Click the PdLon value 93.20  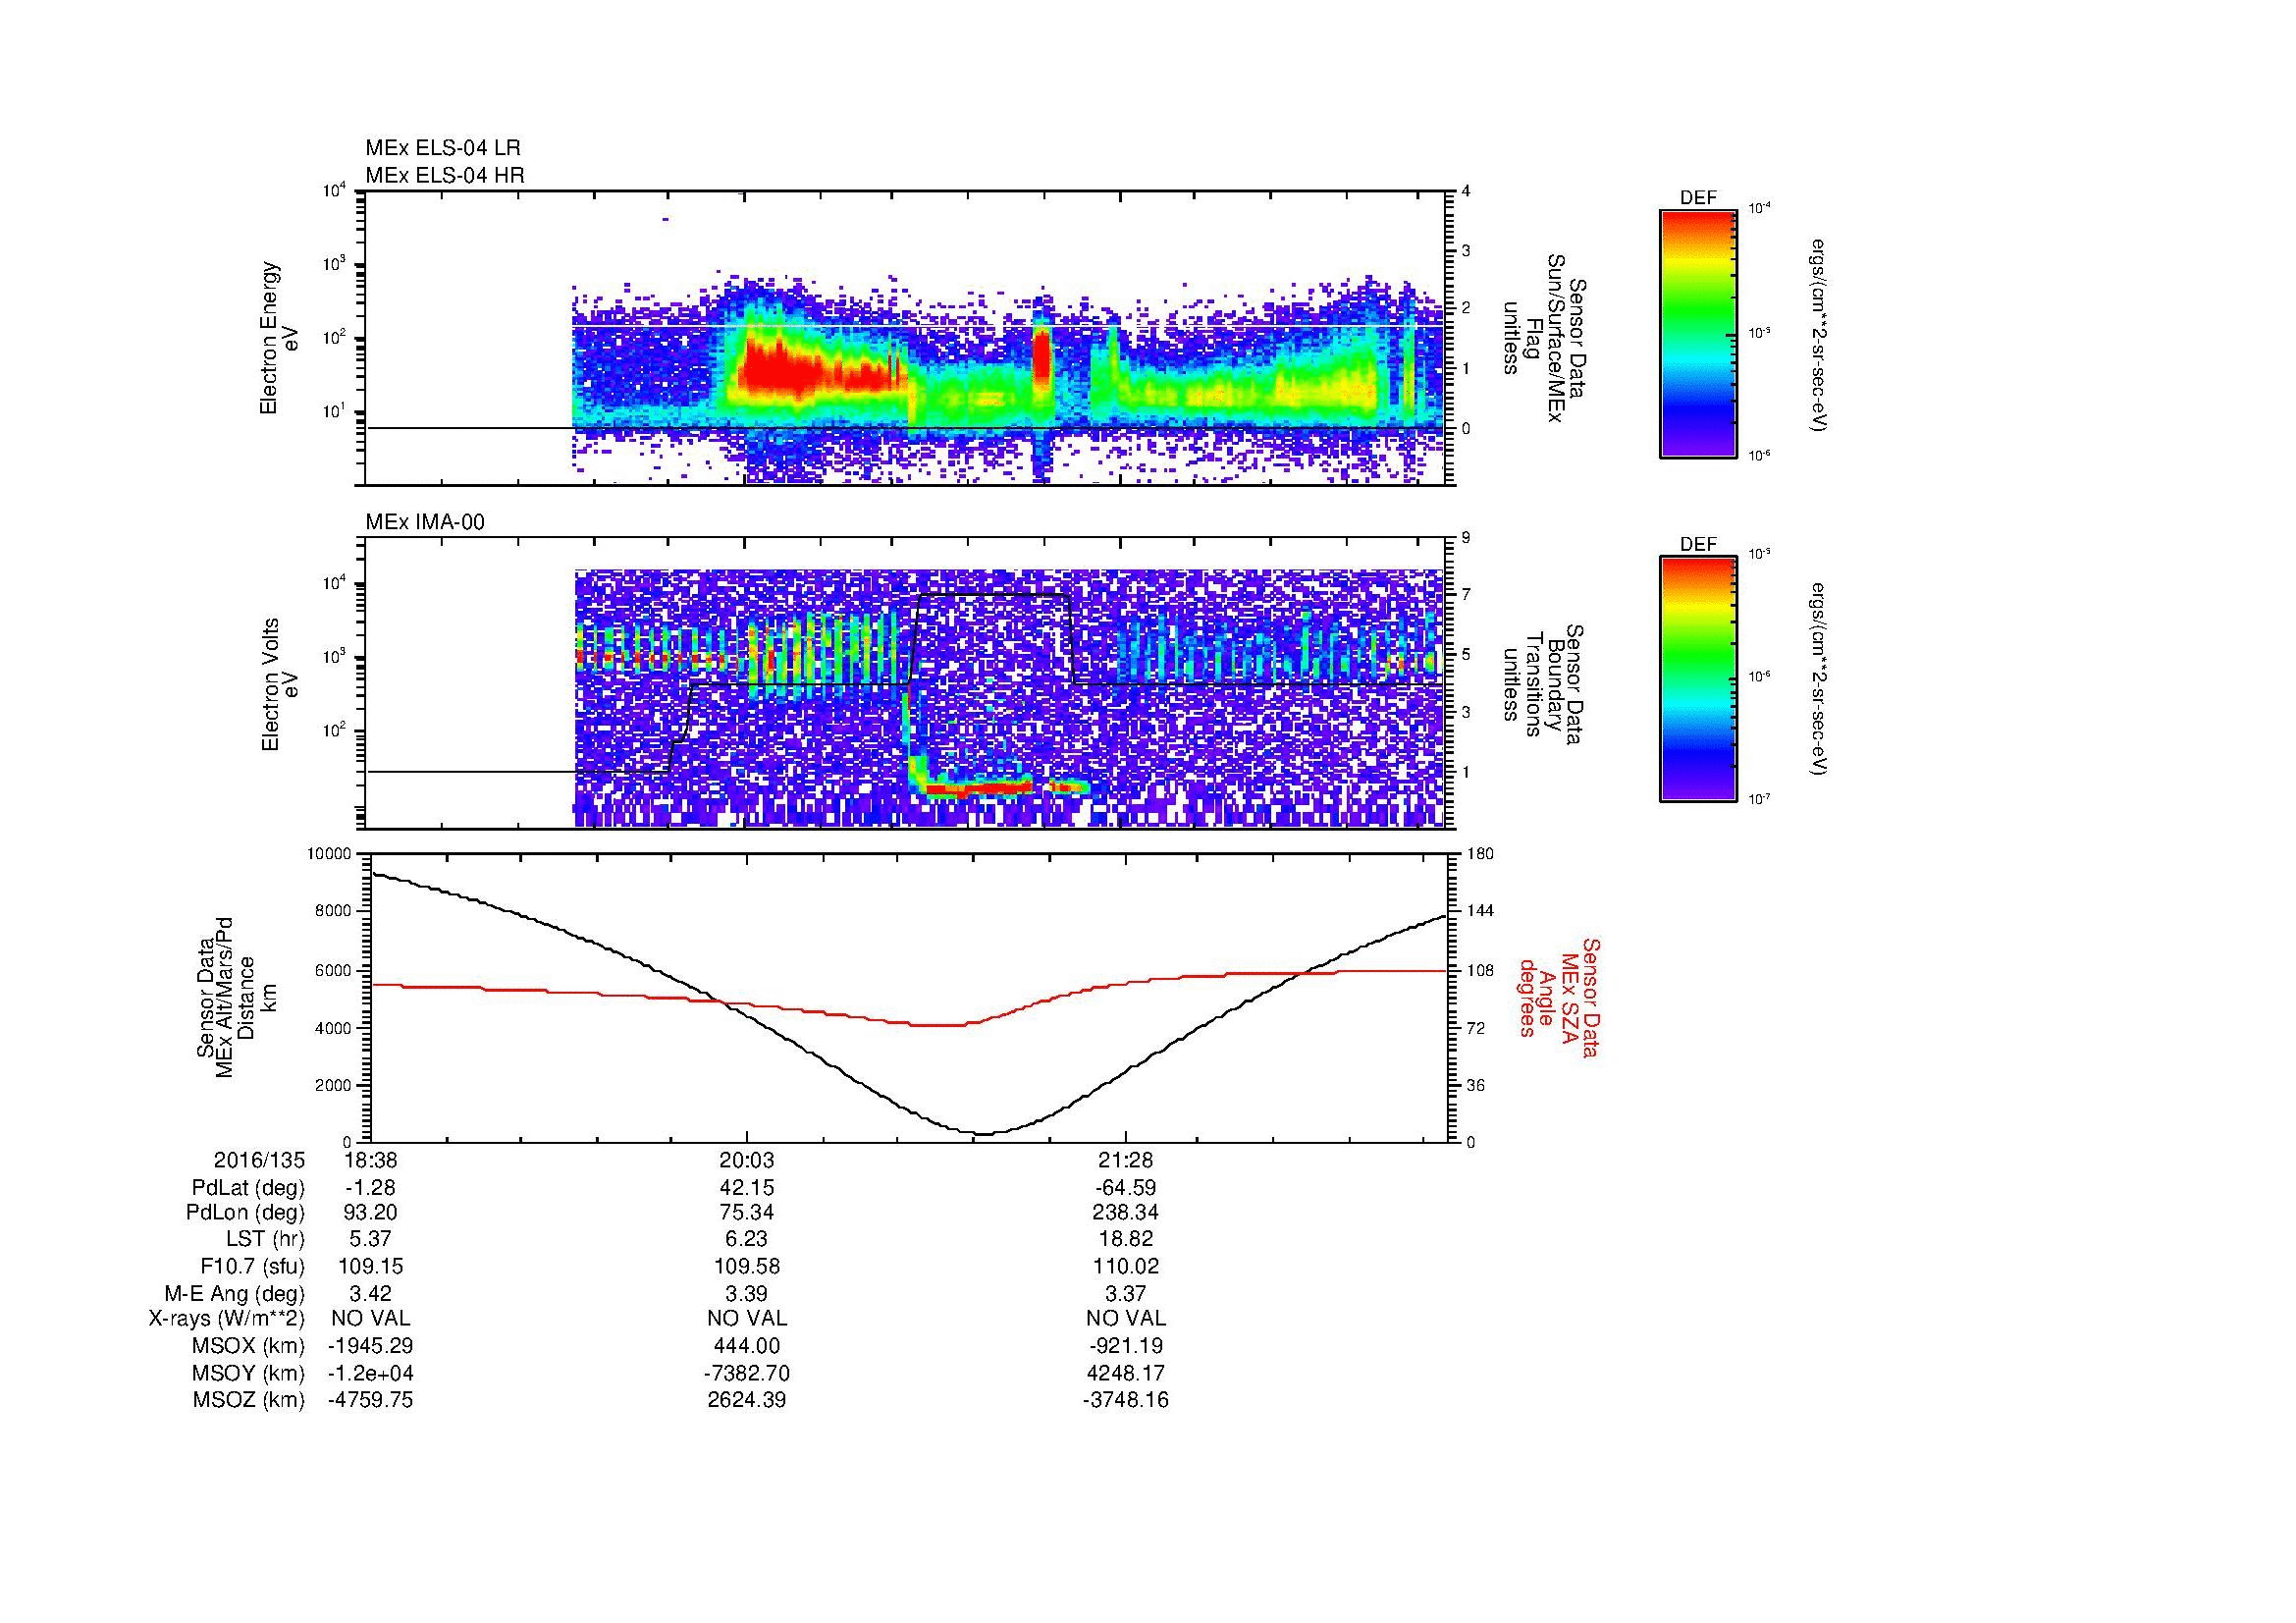(370, 1213)
